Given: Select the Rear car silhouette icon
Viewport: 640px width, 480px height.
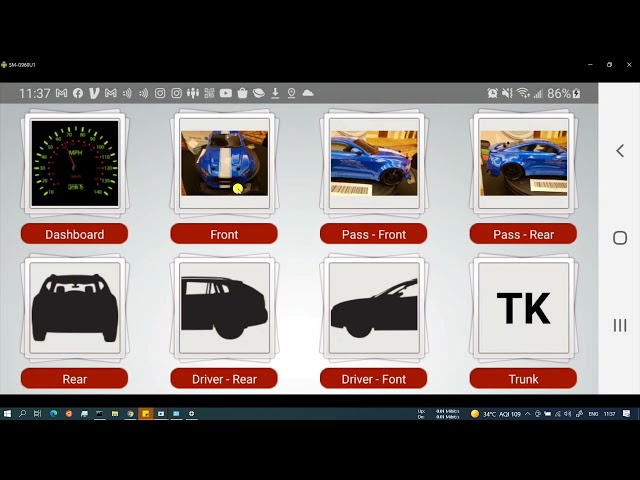Looking at the screenshot, I should point(75,308).
